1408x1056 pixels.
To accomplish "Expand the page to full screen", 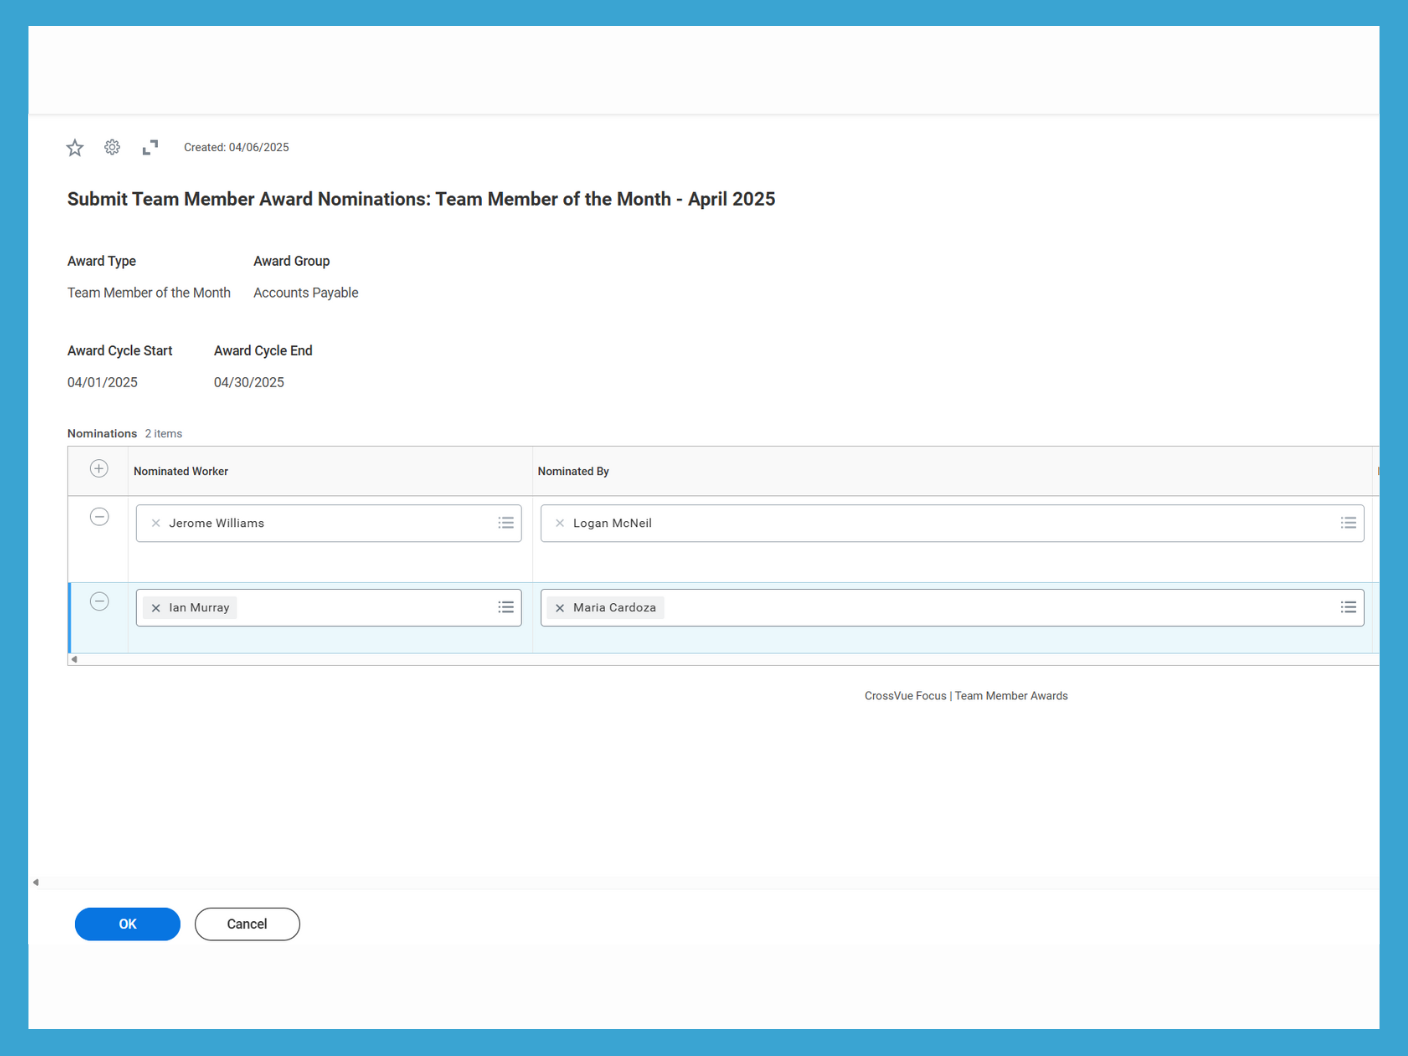I will [149, 147].
